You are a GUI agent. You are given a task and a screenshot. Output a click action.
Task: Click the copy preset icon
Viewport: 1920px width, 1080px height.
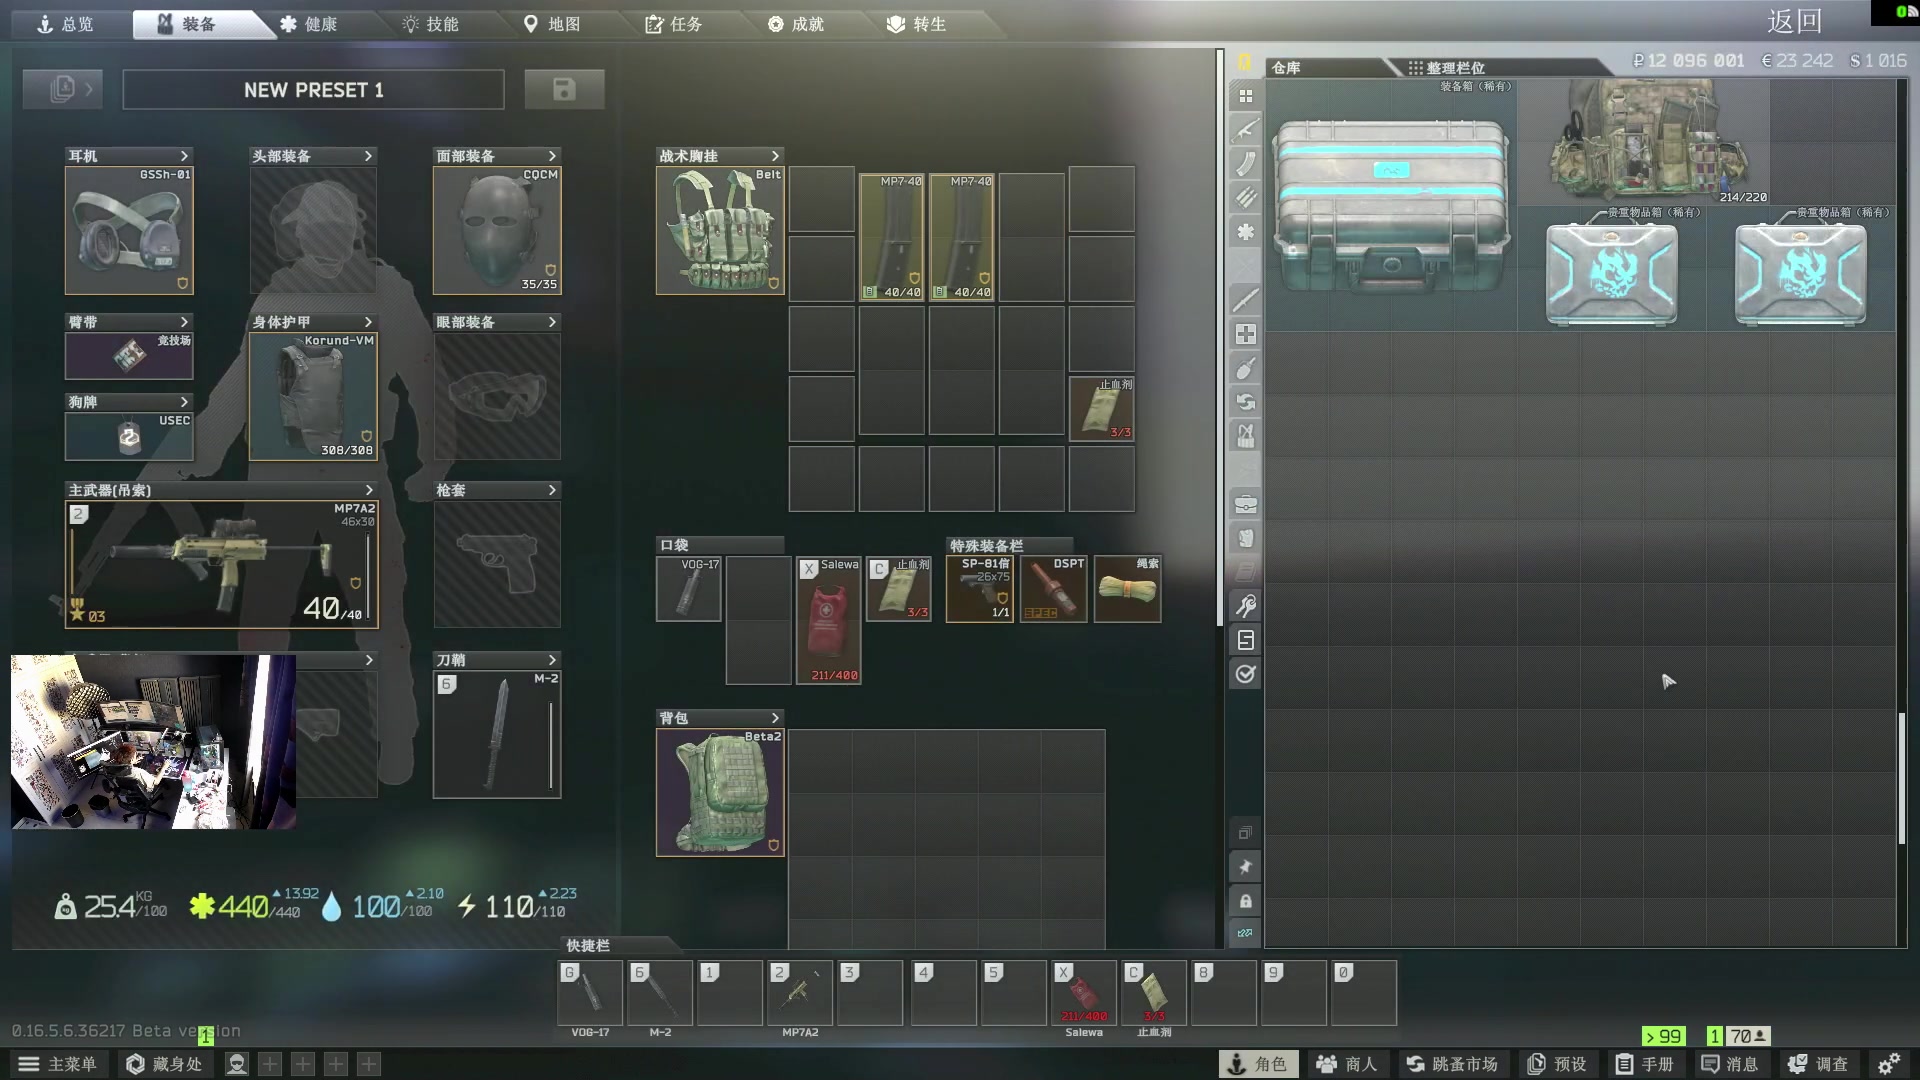(x=62, y=89)
